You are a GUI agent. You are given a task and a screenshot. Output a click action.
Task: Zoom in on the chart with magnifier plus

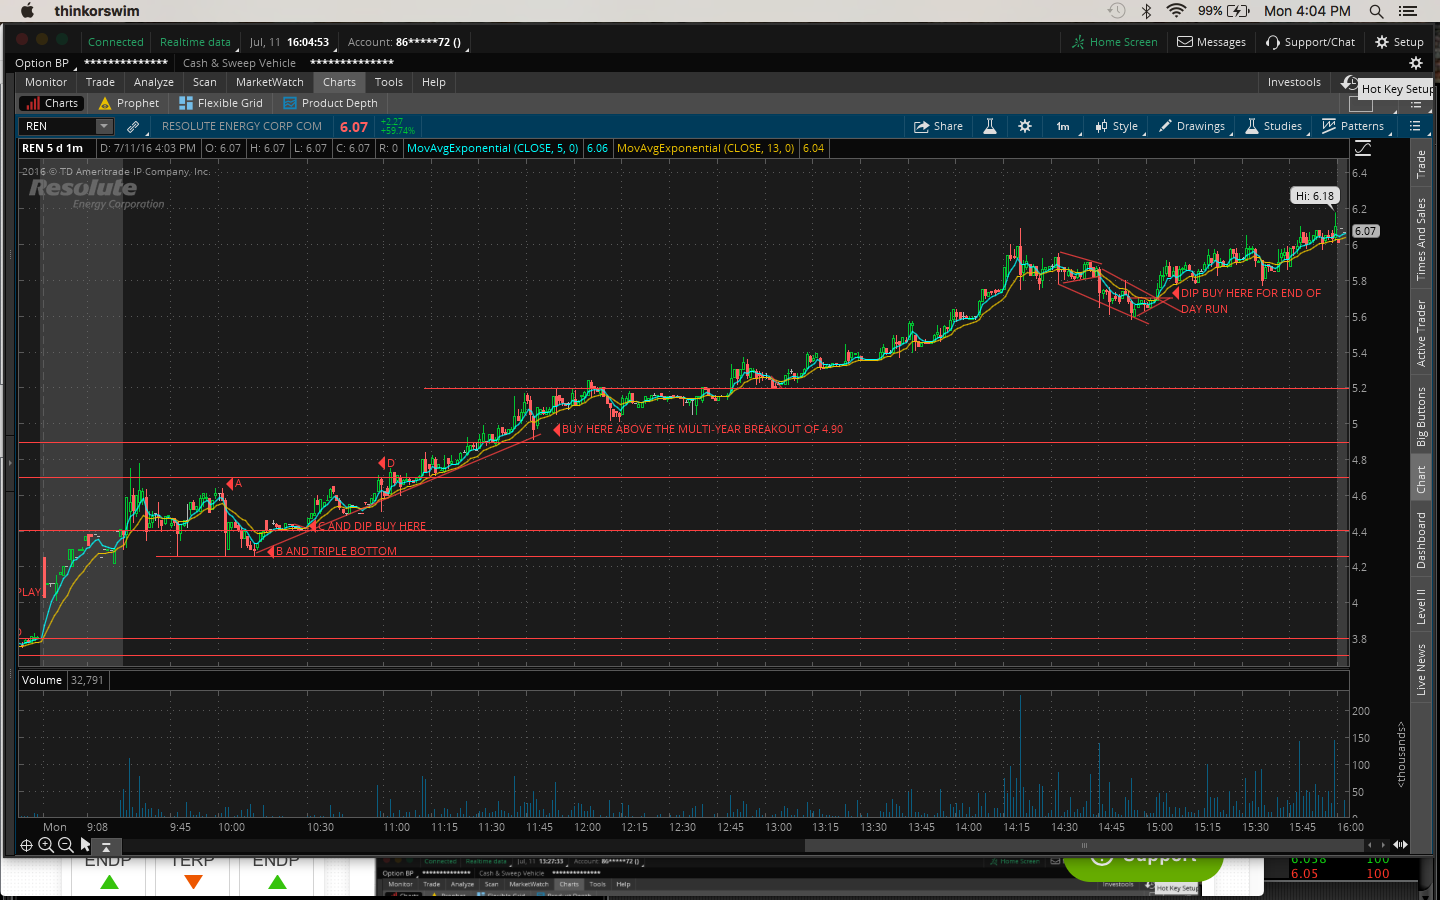(46, 845)
